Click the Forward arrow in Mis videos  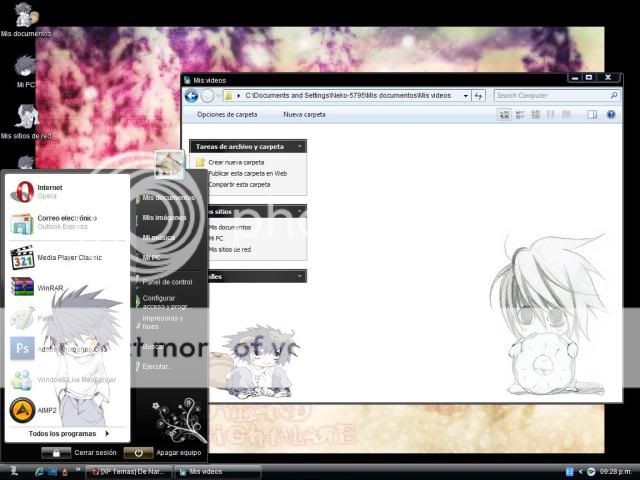pos(207,96)
